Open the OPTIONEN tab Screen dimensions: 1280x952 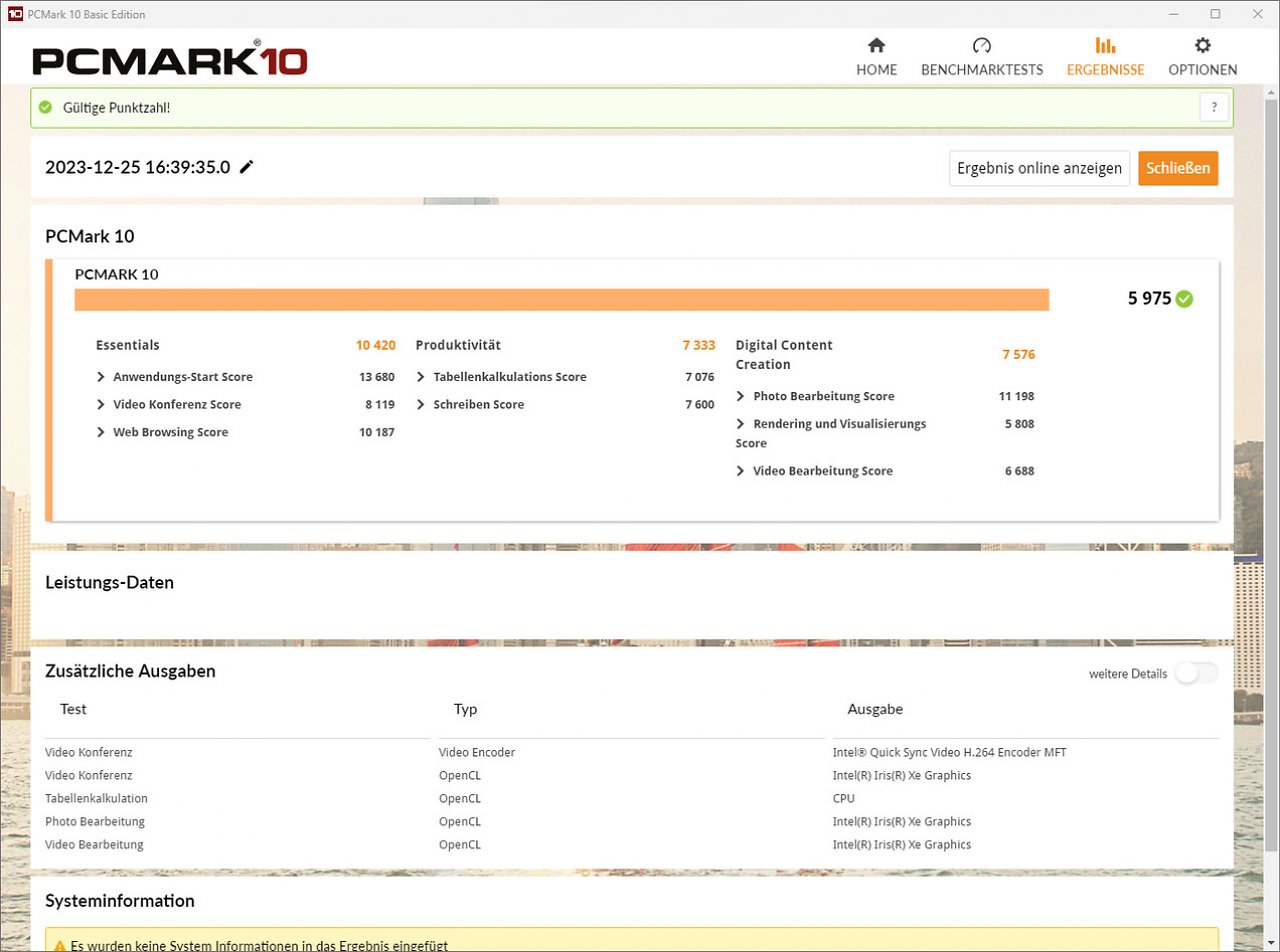pyautogui.click(x=1202, y=57)
